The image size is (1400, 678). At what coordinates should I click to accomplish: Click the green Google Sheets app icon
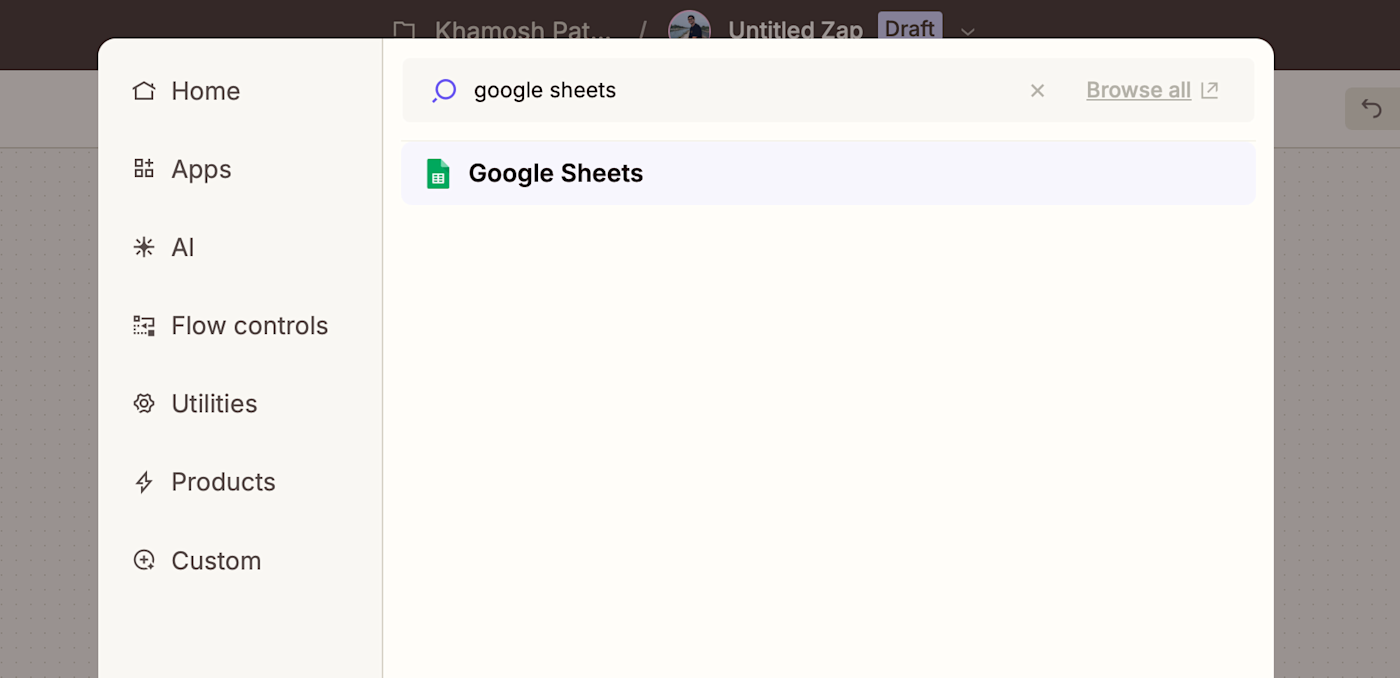pyautogui.click(x=438, y=173)
